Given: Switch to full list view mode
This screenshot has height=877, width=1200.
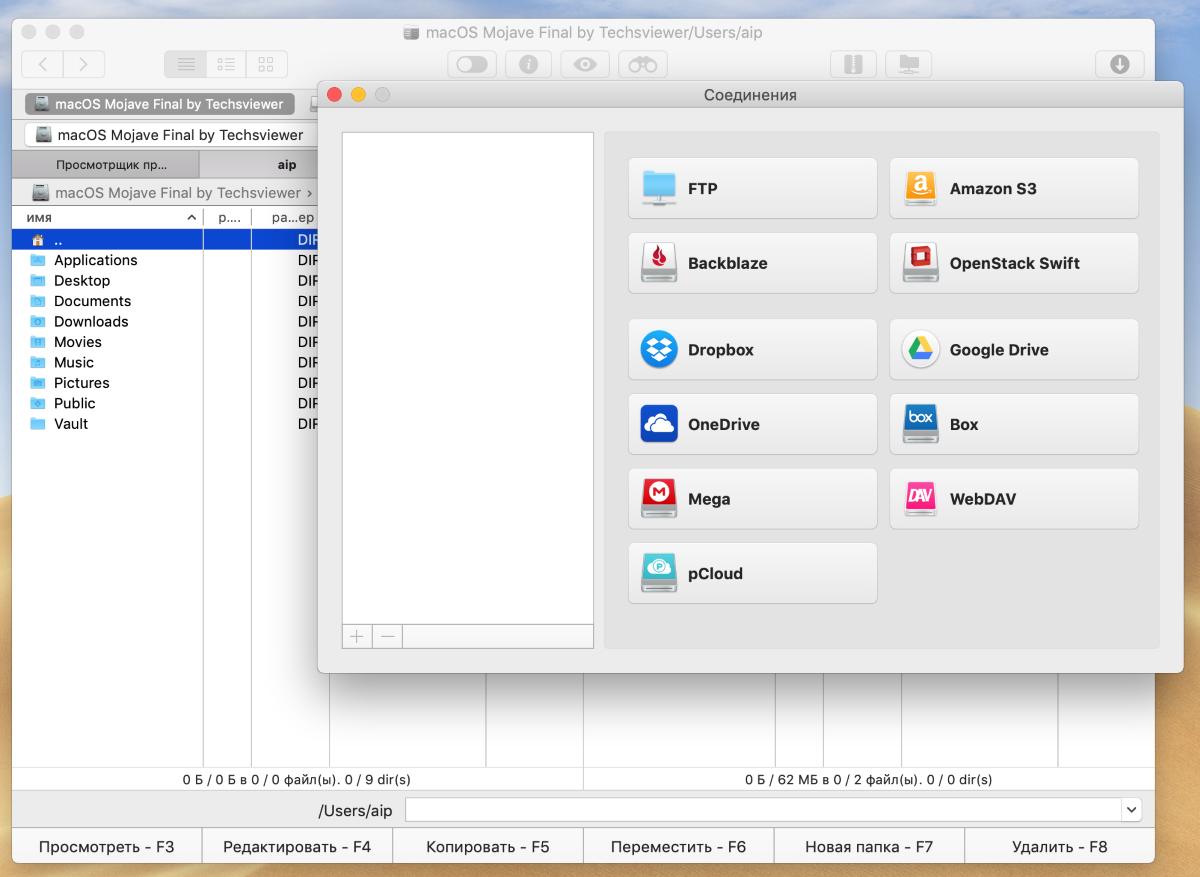Looking at the screenshot, I should point(185,64).
